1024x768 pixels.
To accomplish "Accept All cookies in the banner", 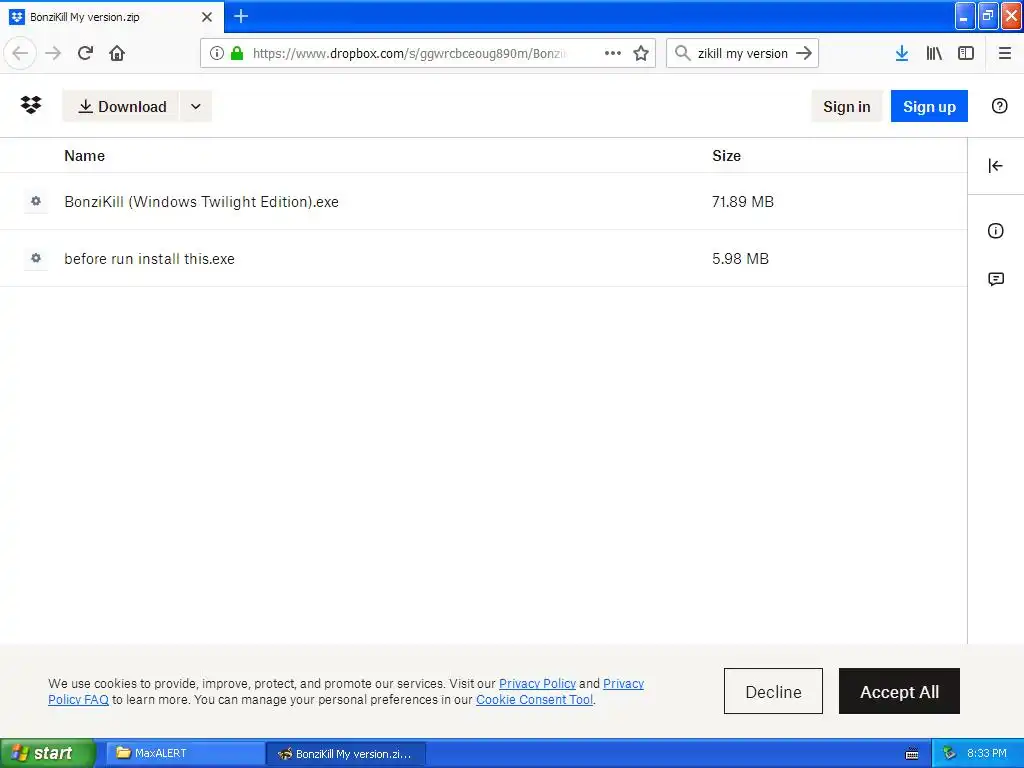I will pos(899,691).
